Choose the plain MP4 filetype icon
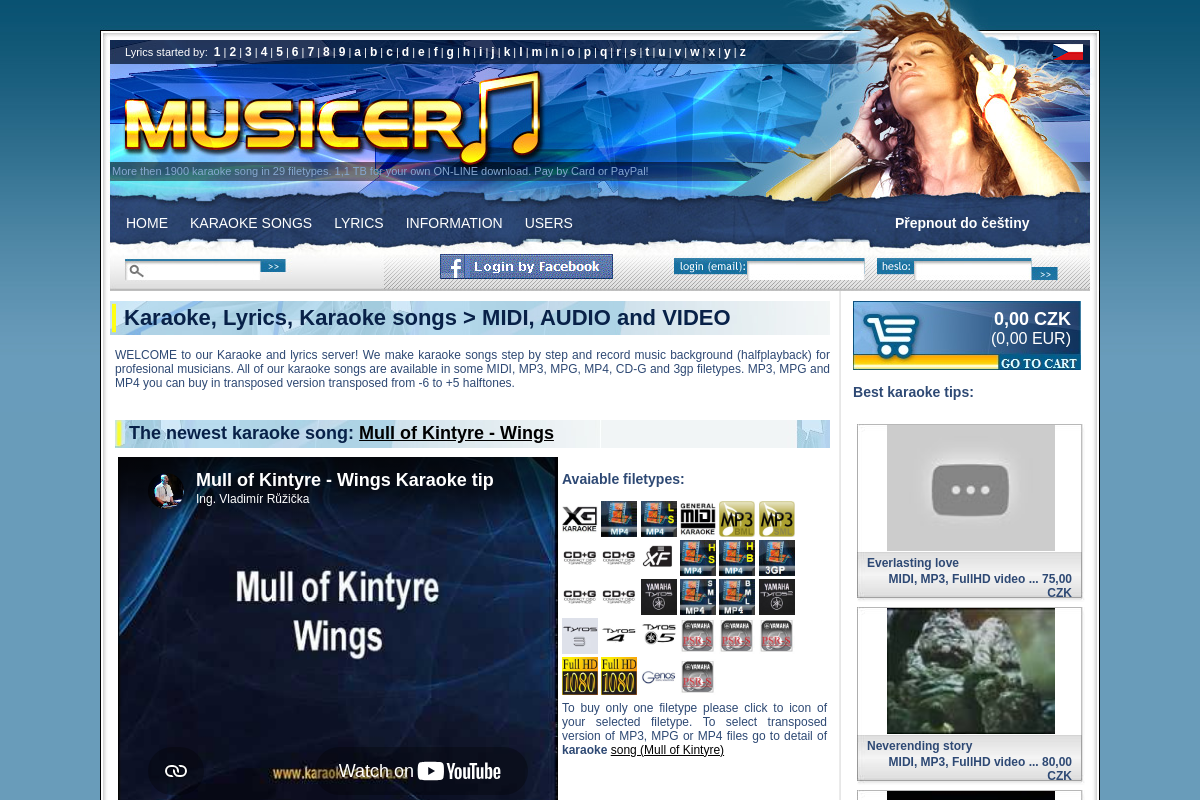1200x800 pixels. pyautogui.click(x=619, y=519)
